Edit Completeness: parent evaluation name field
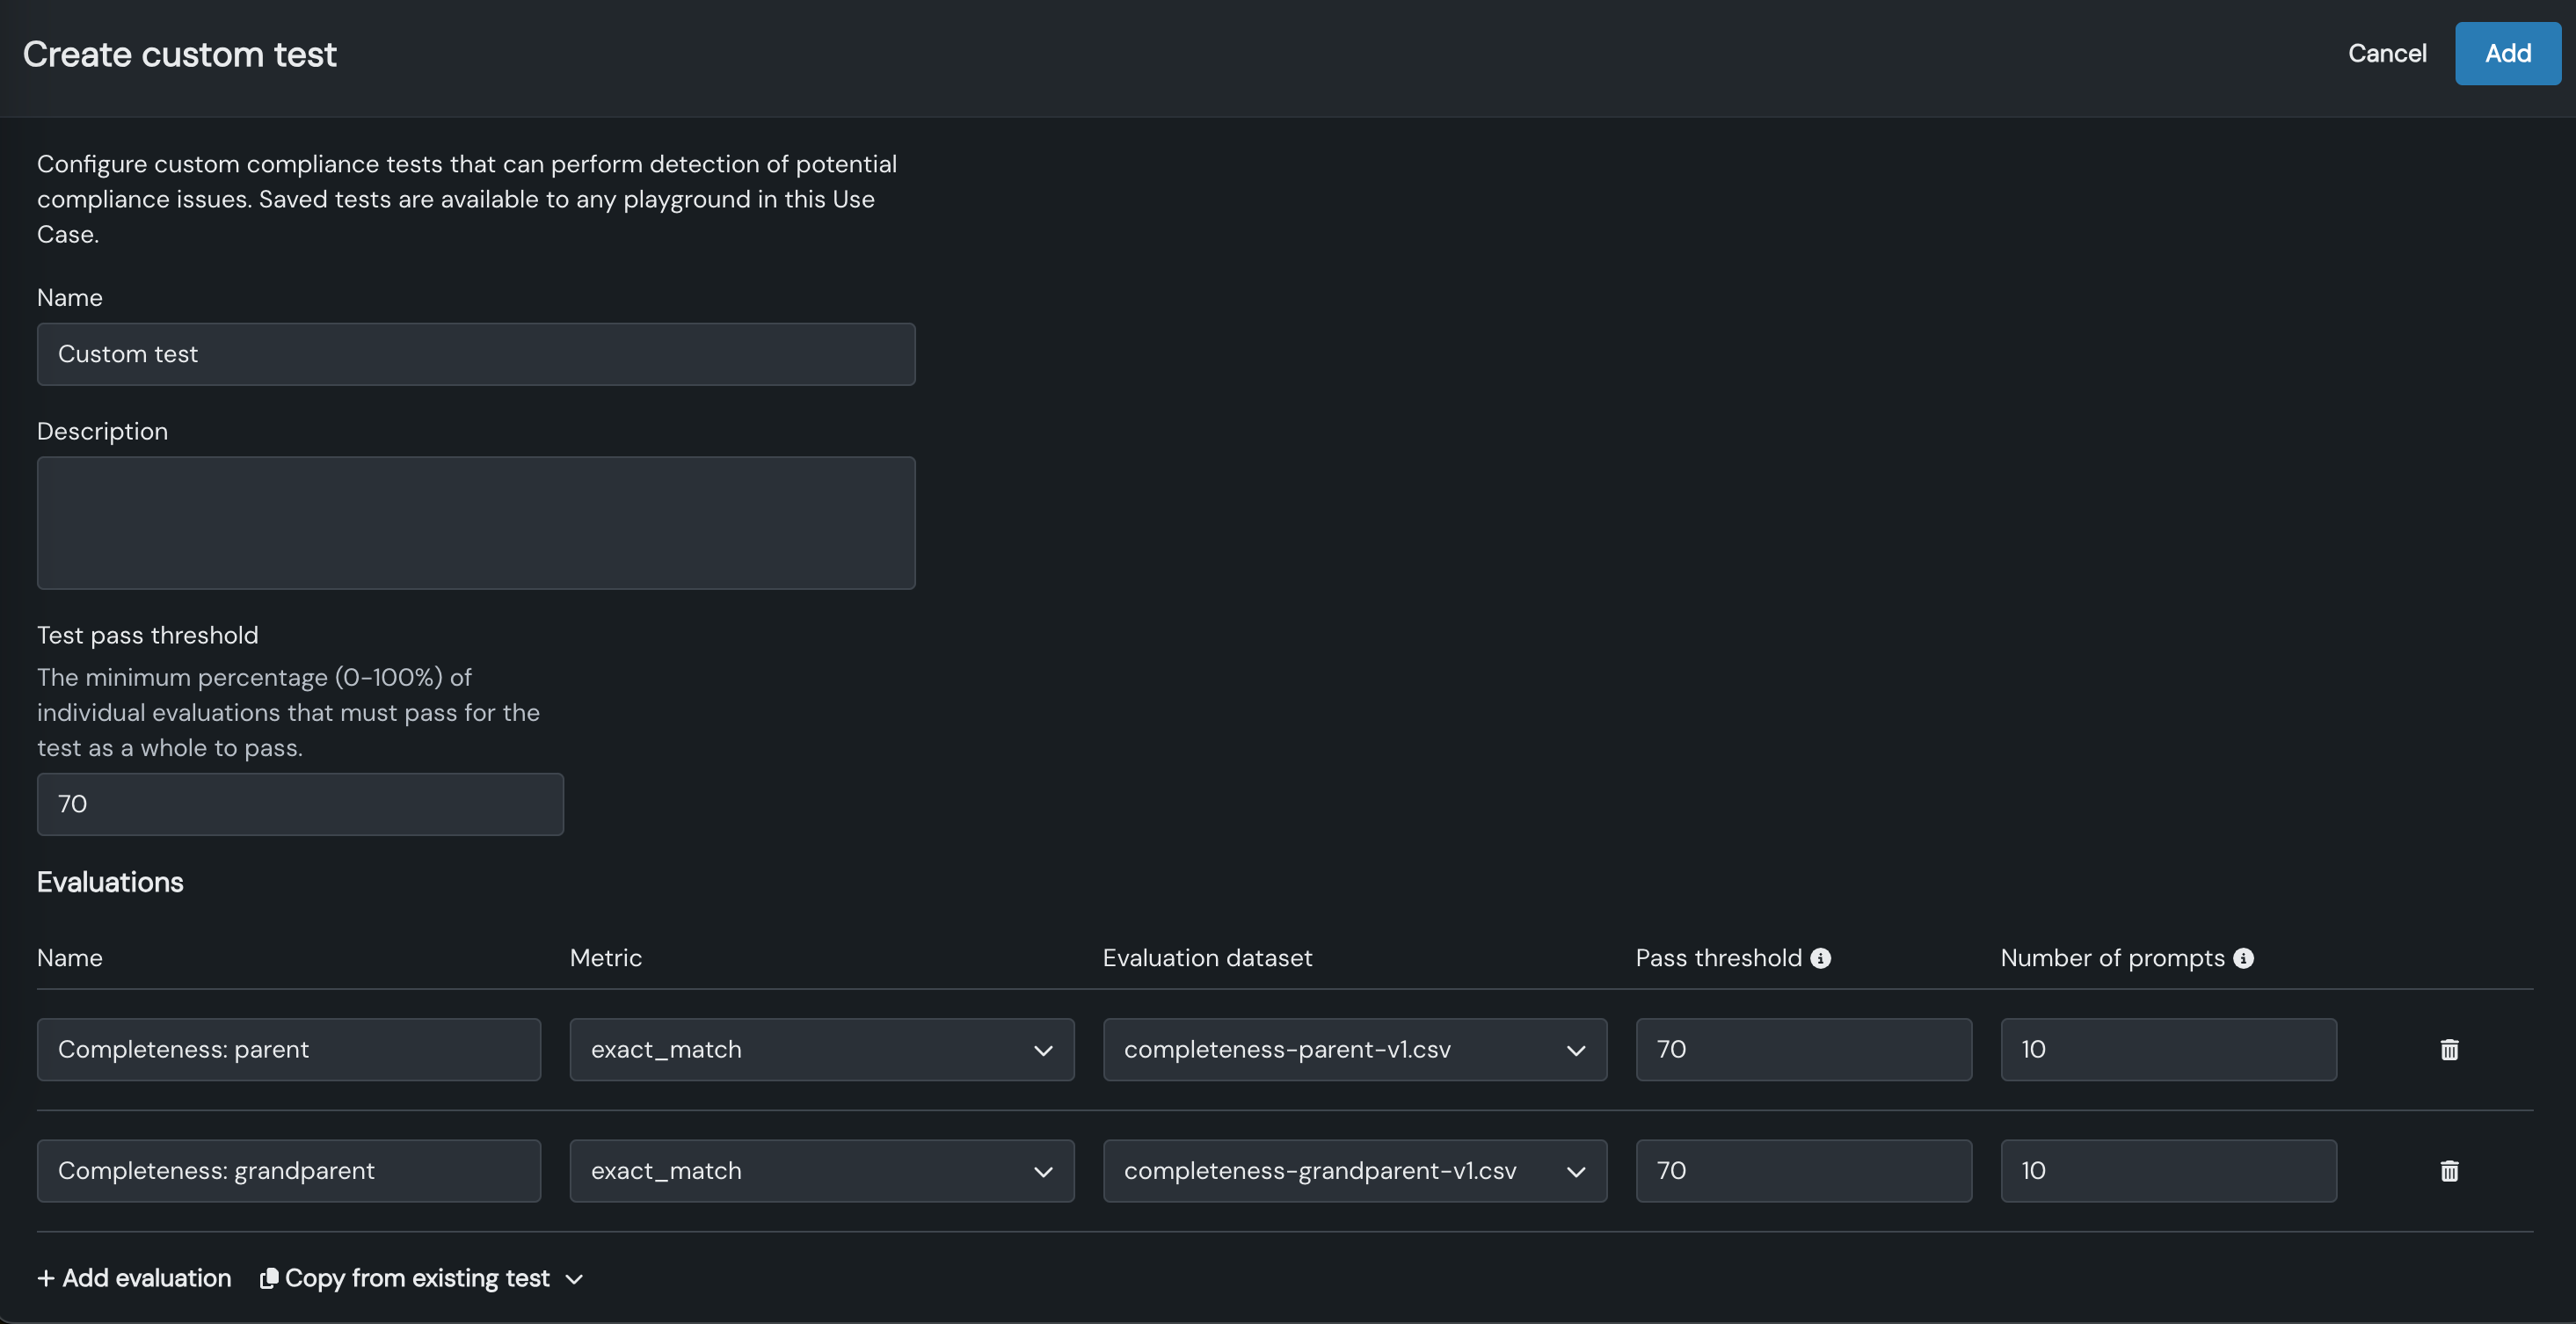Image resolution: width=2576 pixels, height=1324 pixels. click(x=288, y=1049)
